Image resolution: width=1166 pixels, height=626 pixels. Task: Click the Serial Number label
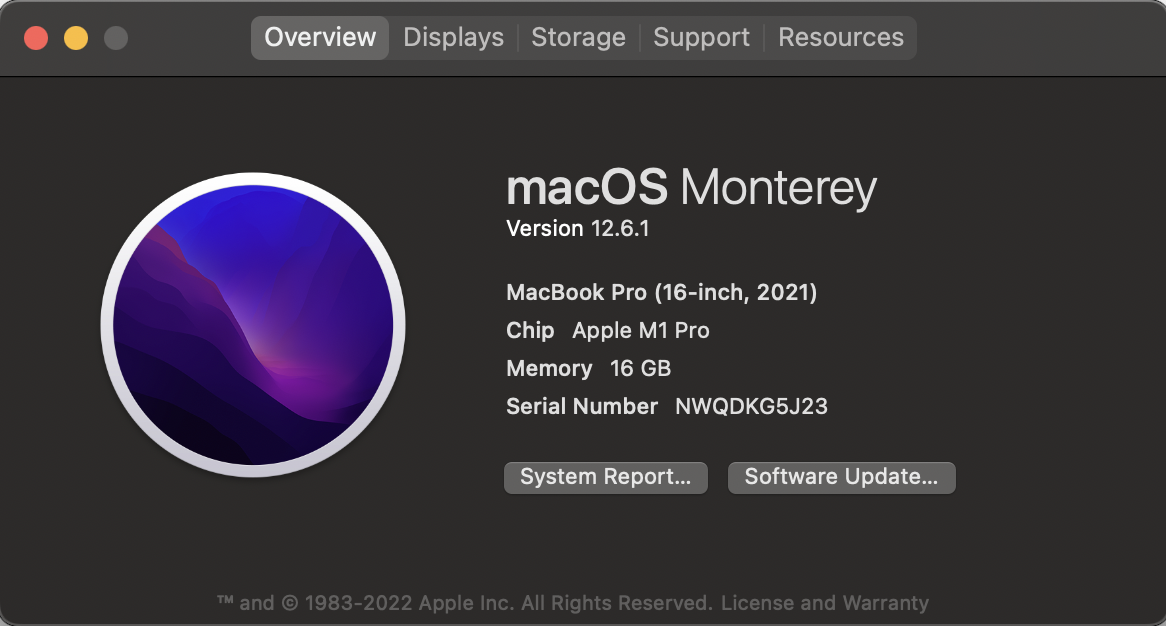[582, 406]
